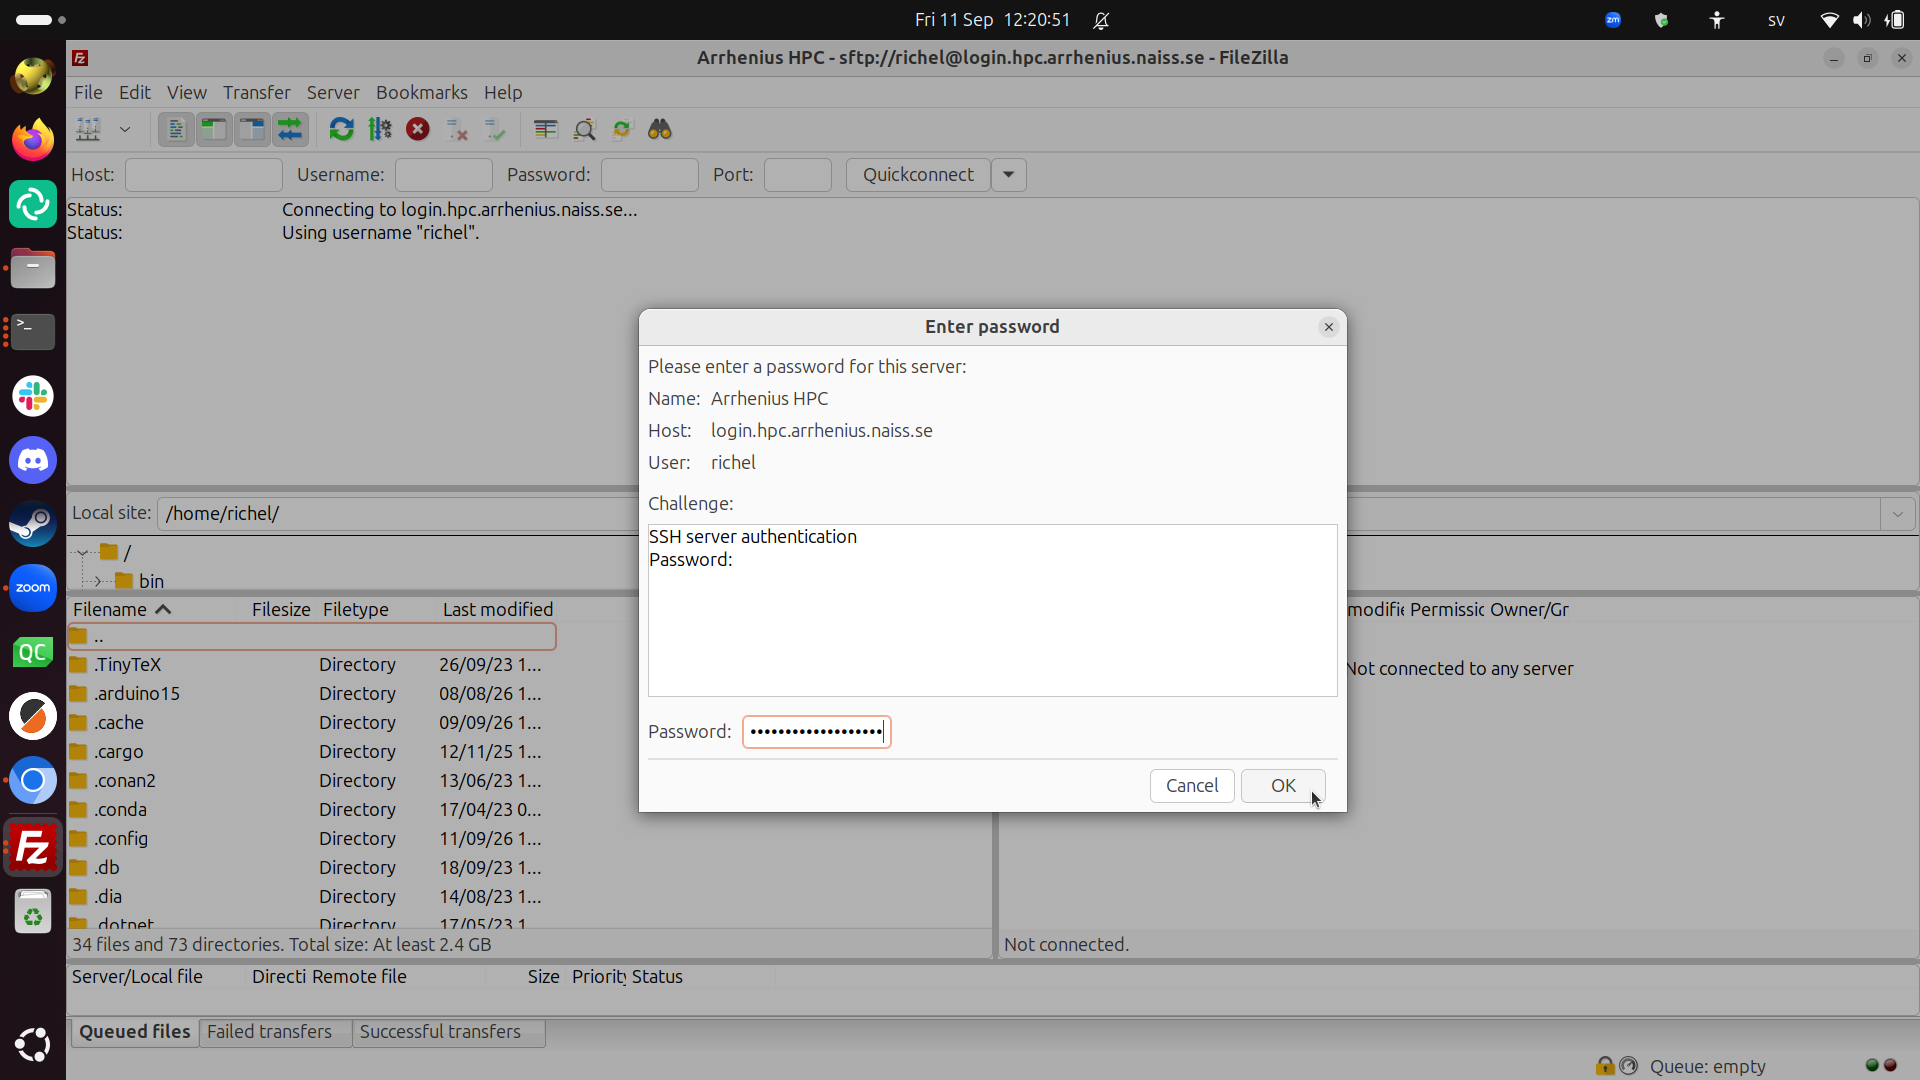Cancel the Enter password dialog
Image resolution: width=1920 pixels, height=1080 pixels.
[1192, 786]
